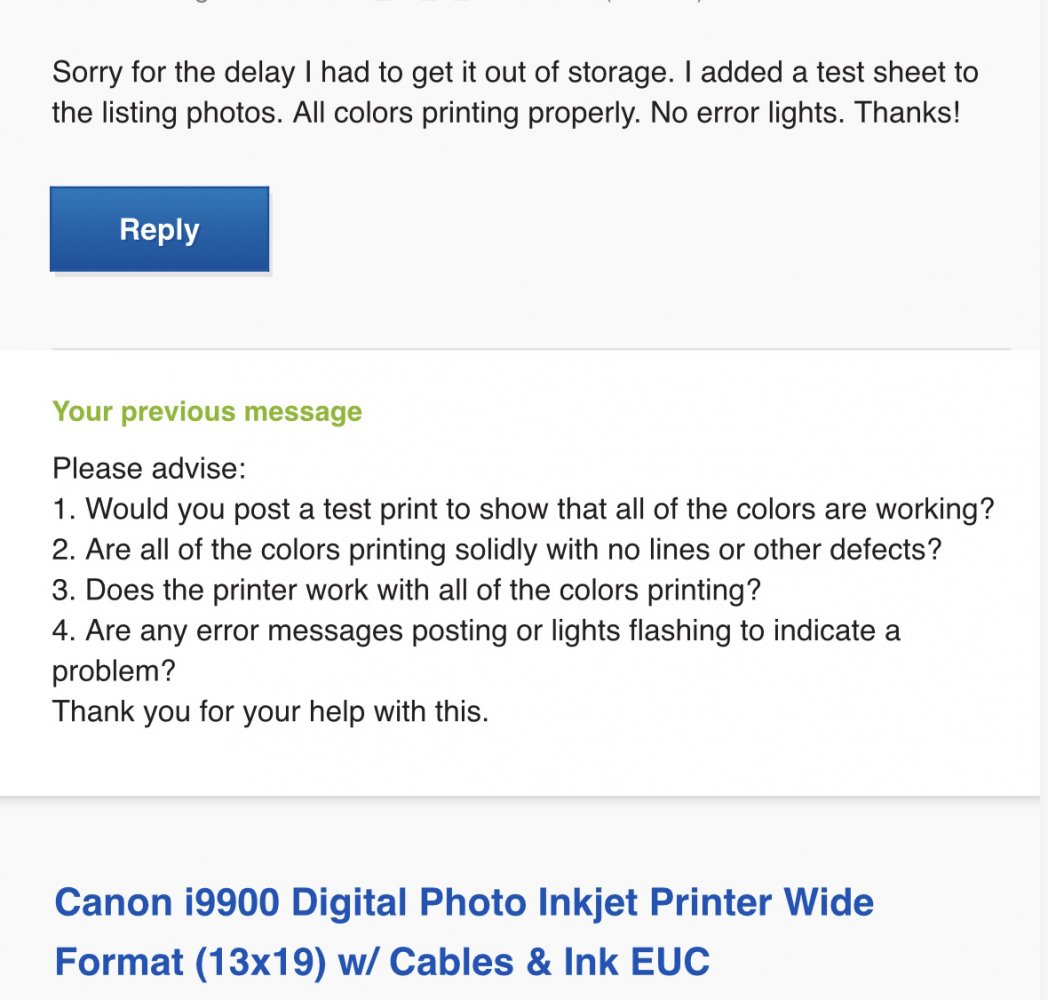Click the horizontal divider below Reply button

530,349
